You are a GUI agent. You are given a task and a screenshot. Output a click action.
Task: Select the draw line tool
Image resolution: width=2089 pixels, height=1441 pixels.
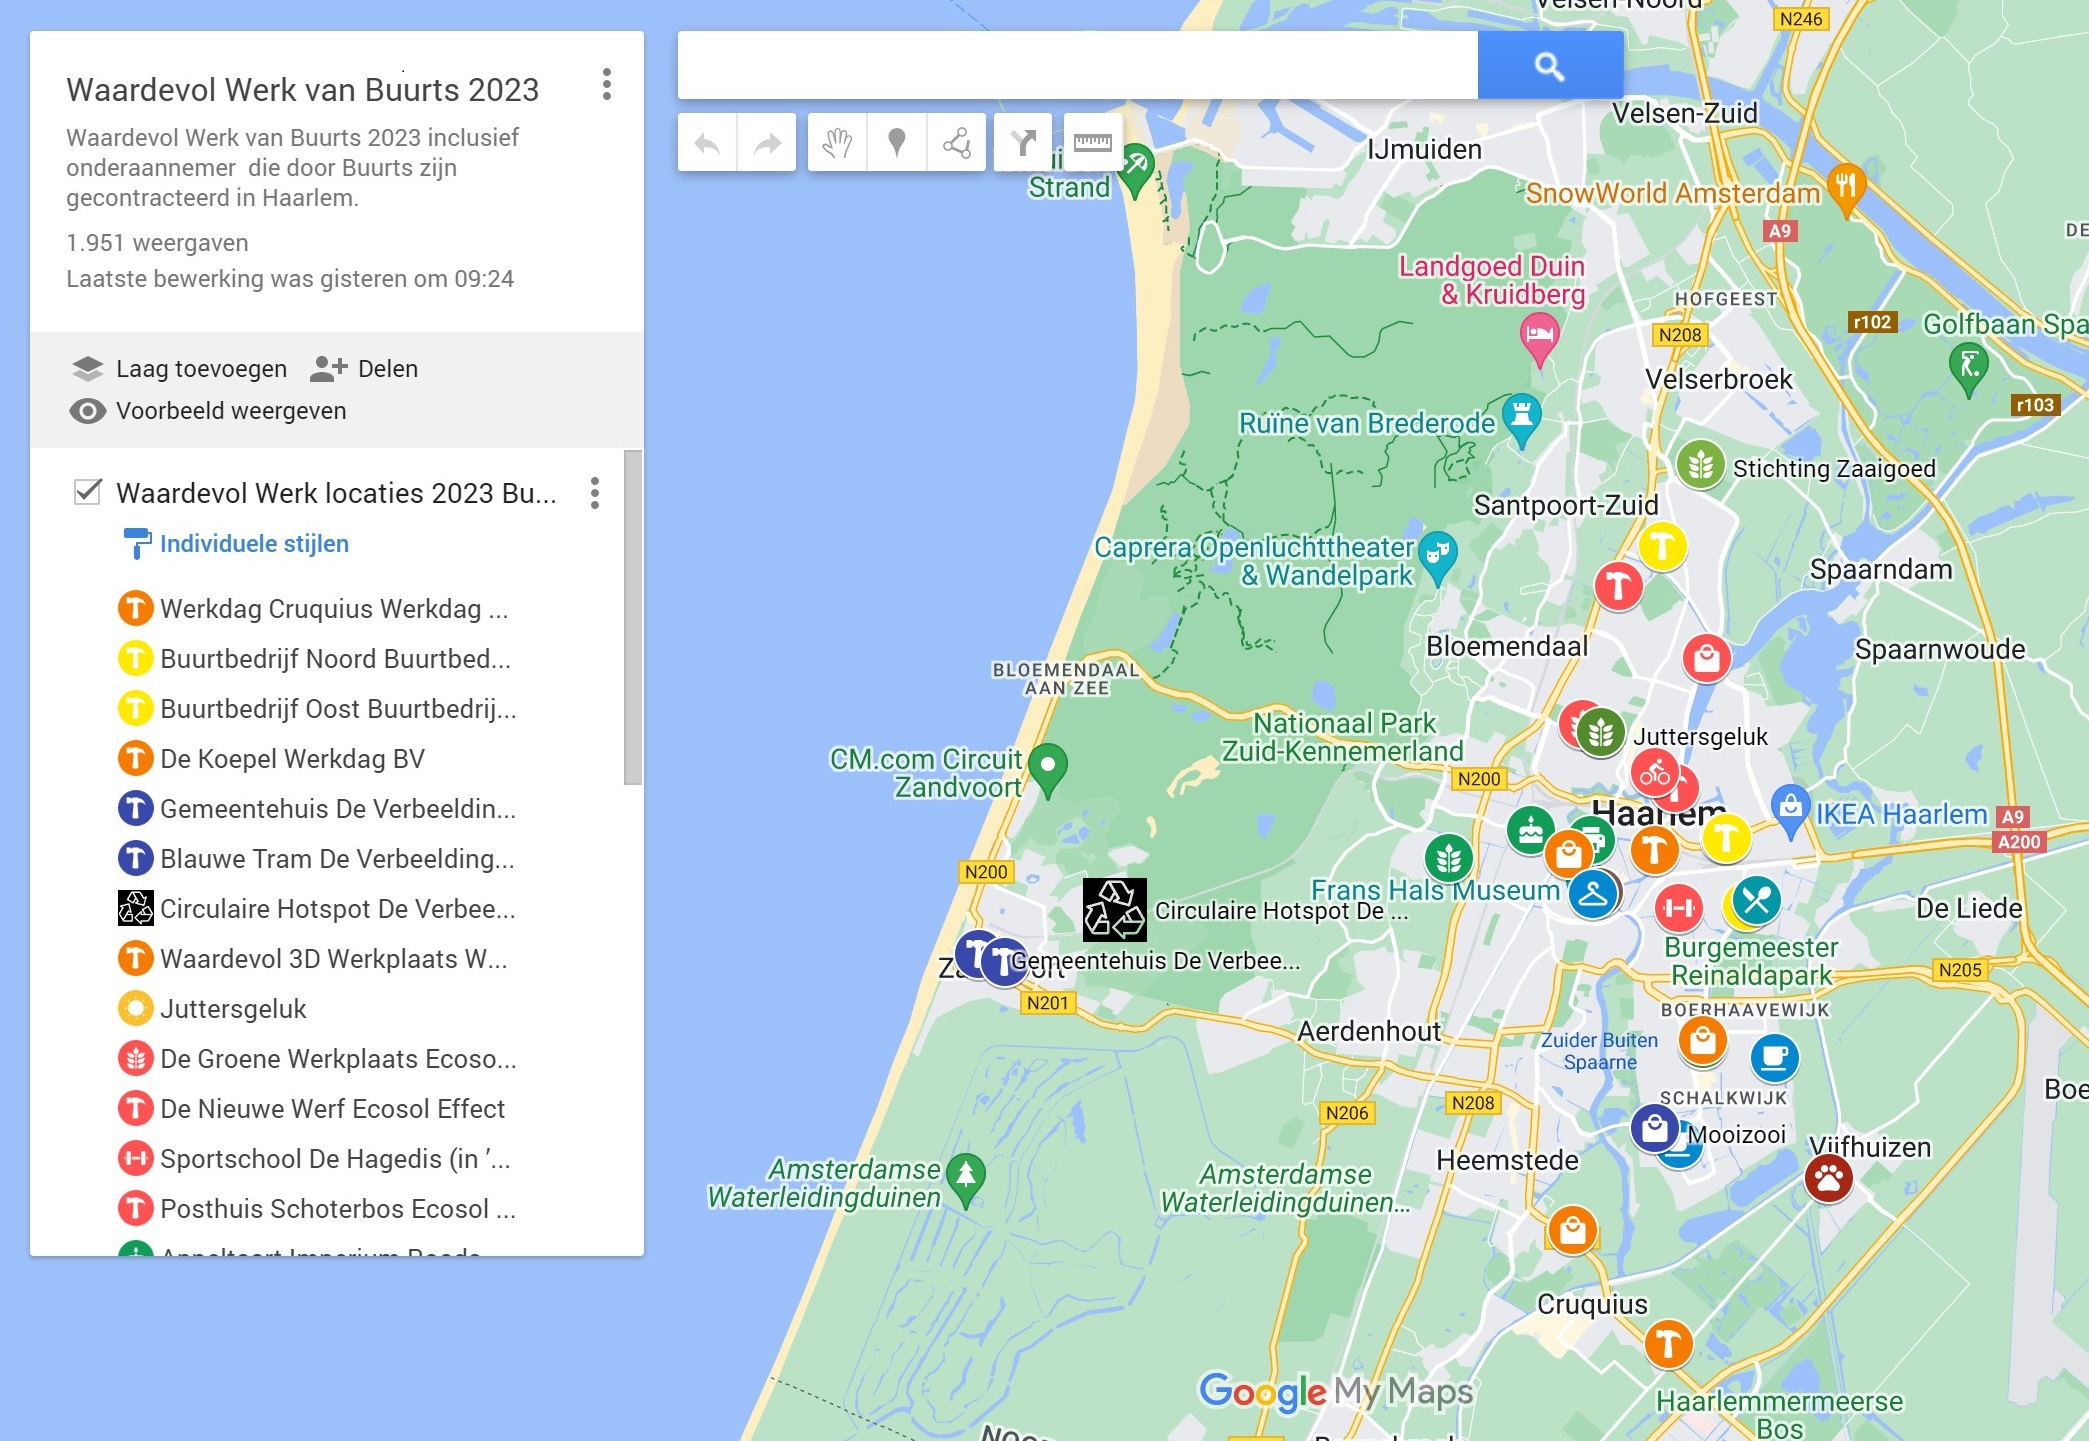point(957,143)
